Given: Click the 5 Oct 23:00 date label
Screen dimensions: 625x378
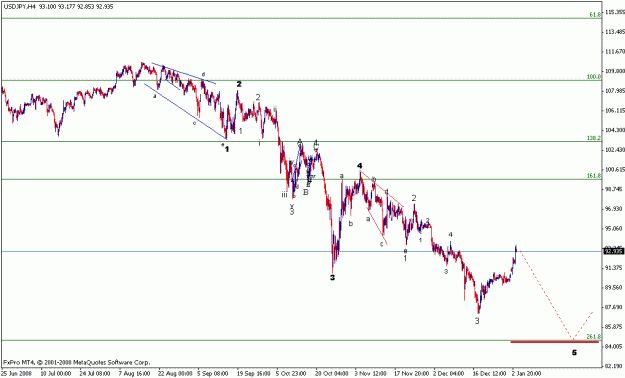Looking at the screenshot, I should coord(292,374).
